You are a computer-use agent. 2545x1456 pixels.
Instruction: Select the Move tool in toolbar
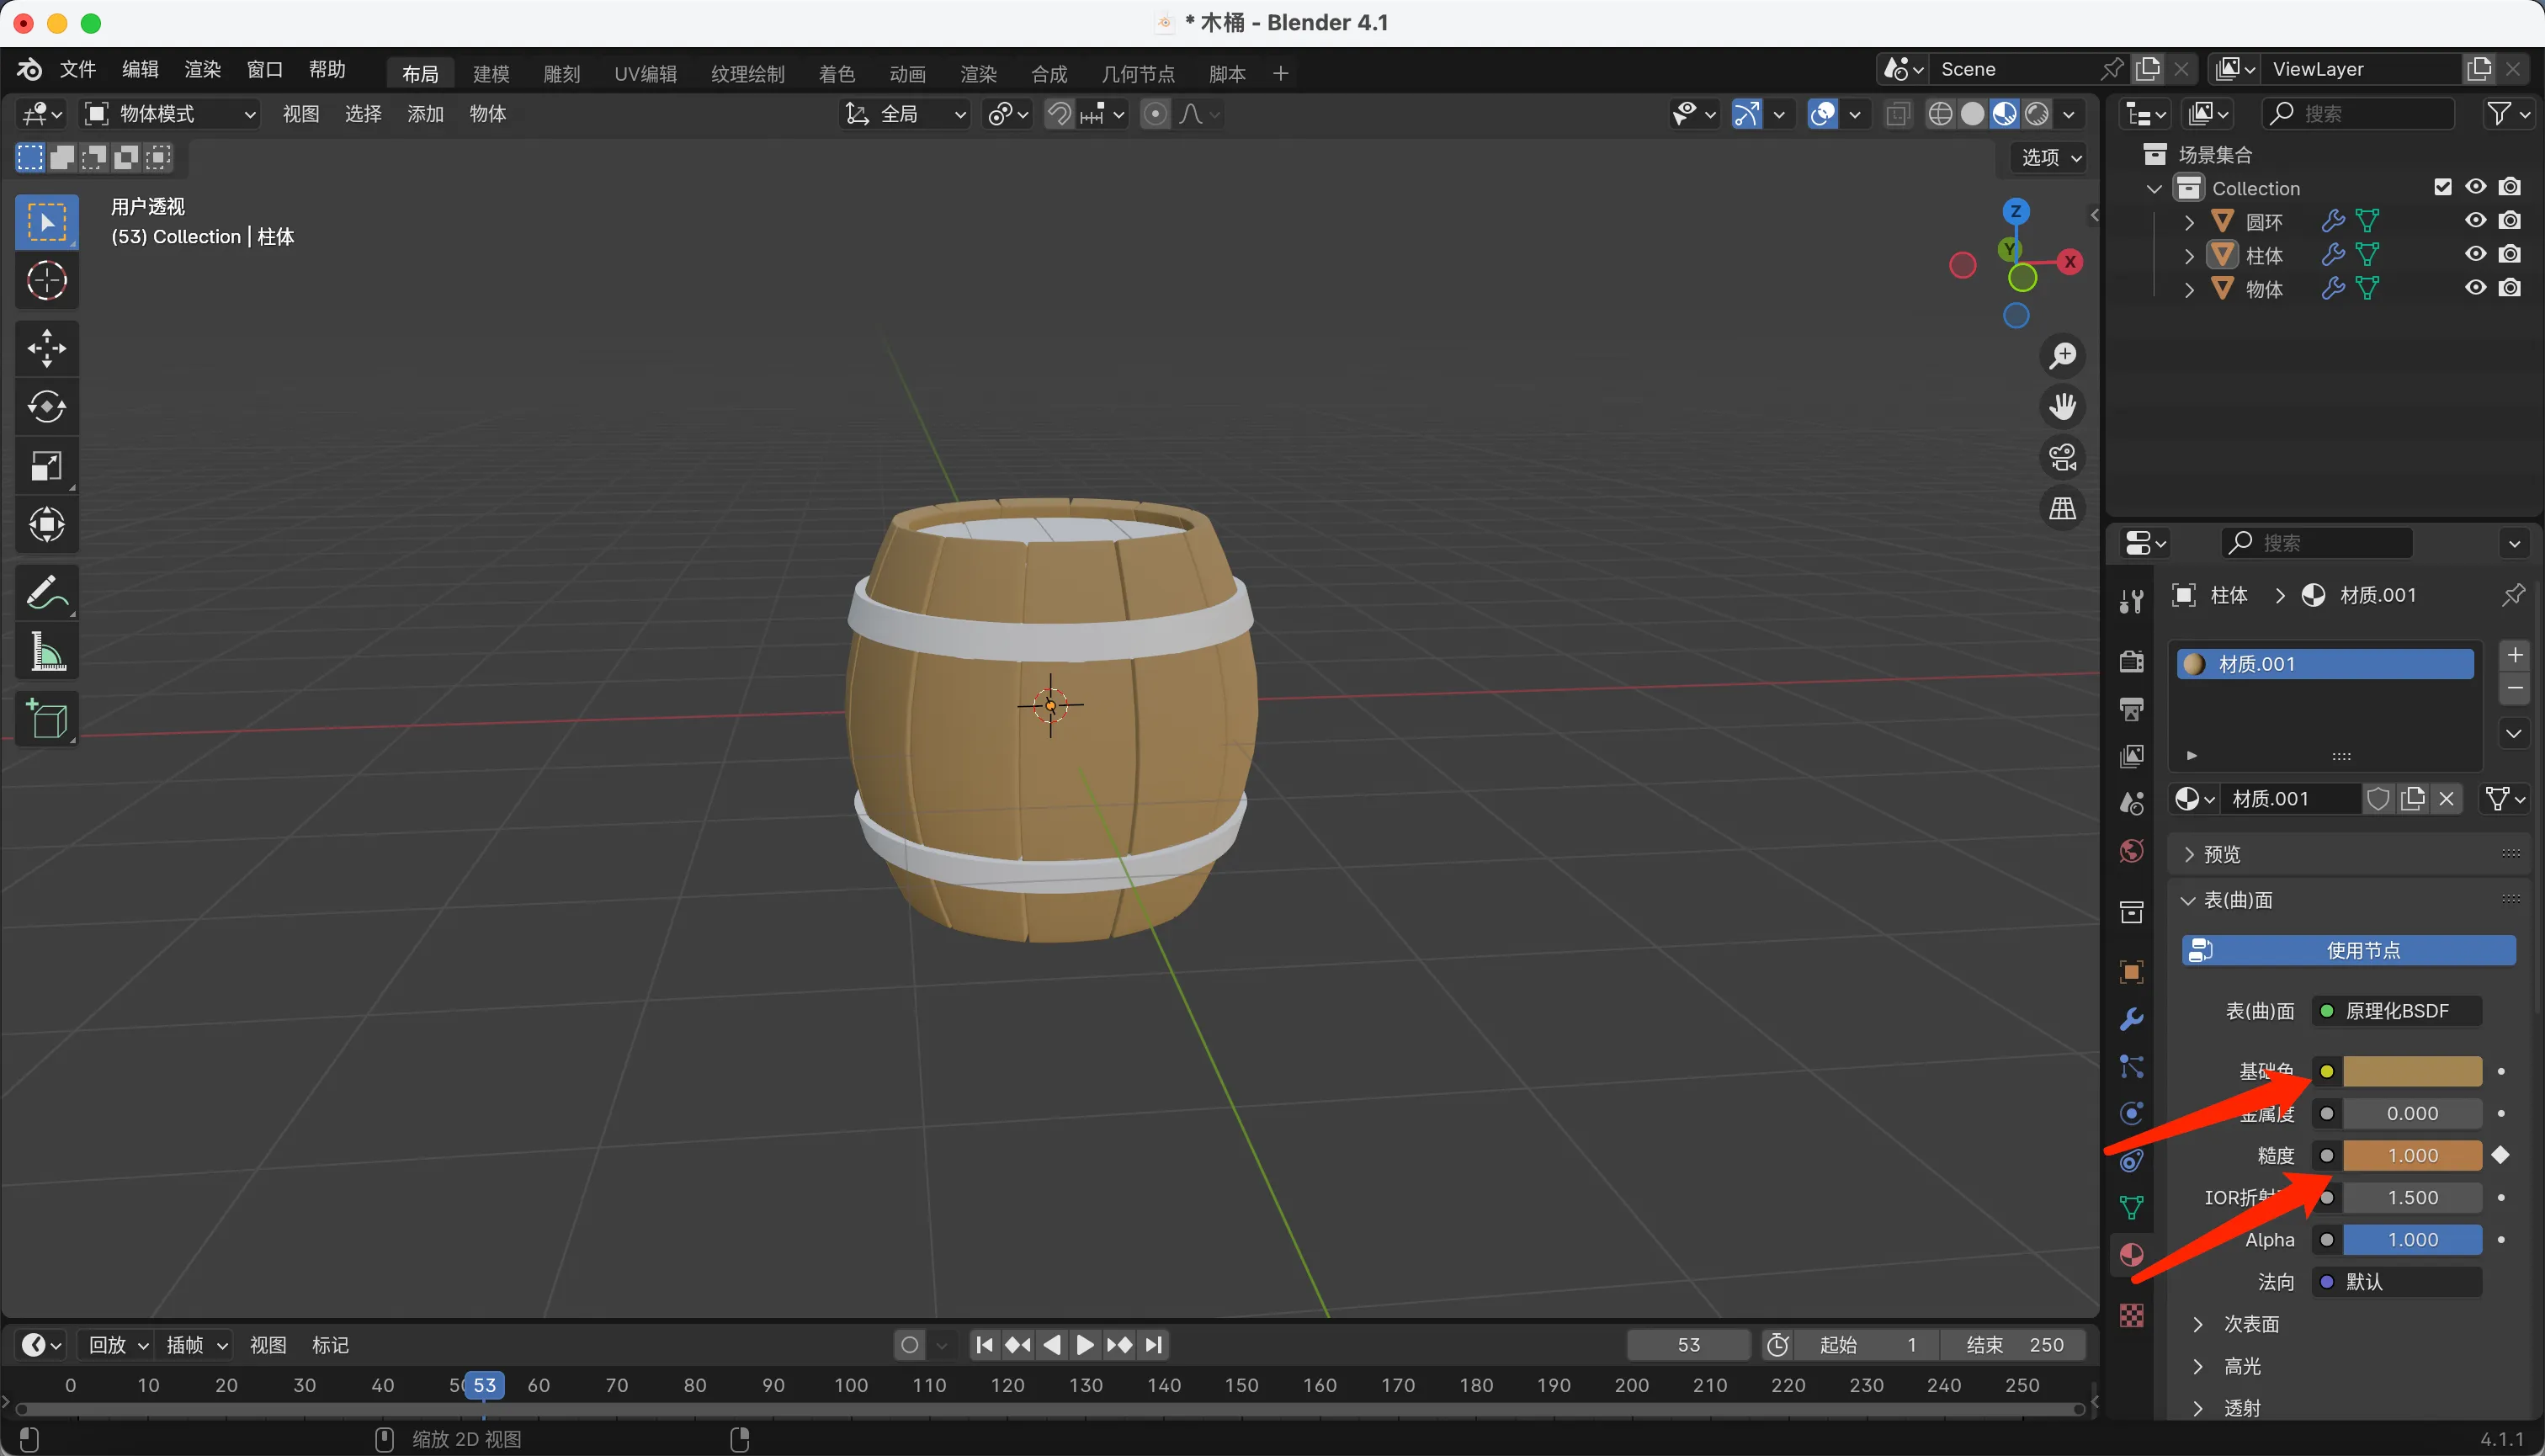(46, 349)
